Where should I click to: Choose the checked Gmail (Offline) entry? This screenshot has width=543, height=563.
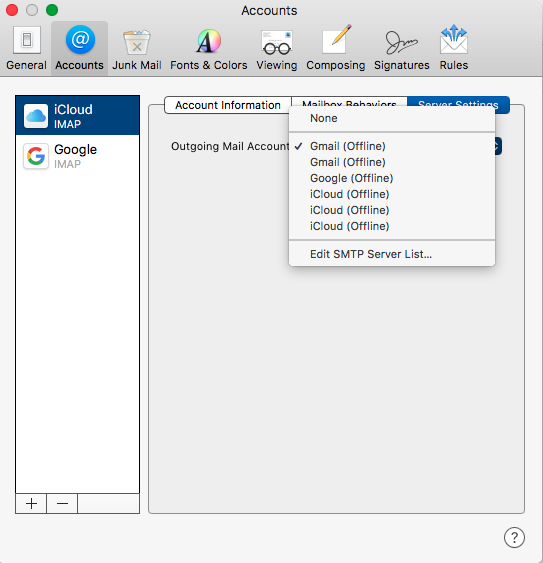(392, 146)
